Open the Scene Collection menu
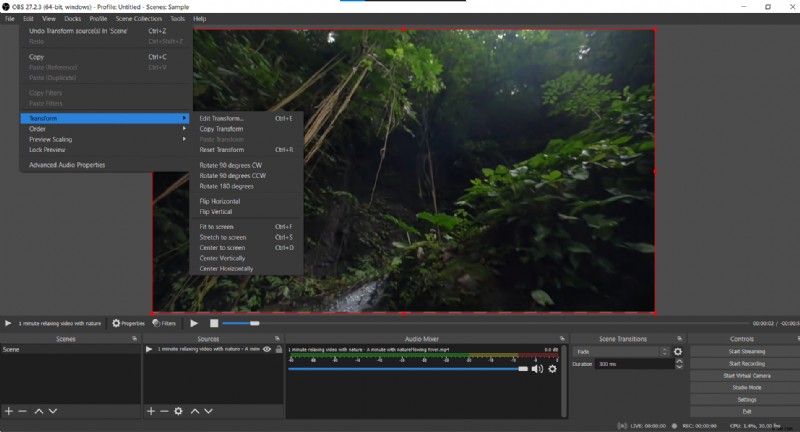 pos(138,19)
